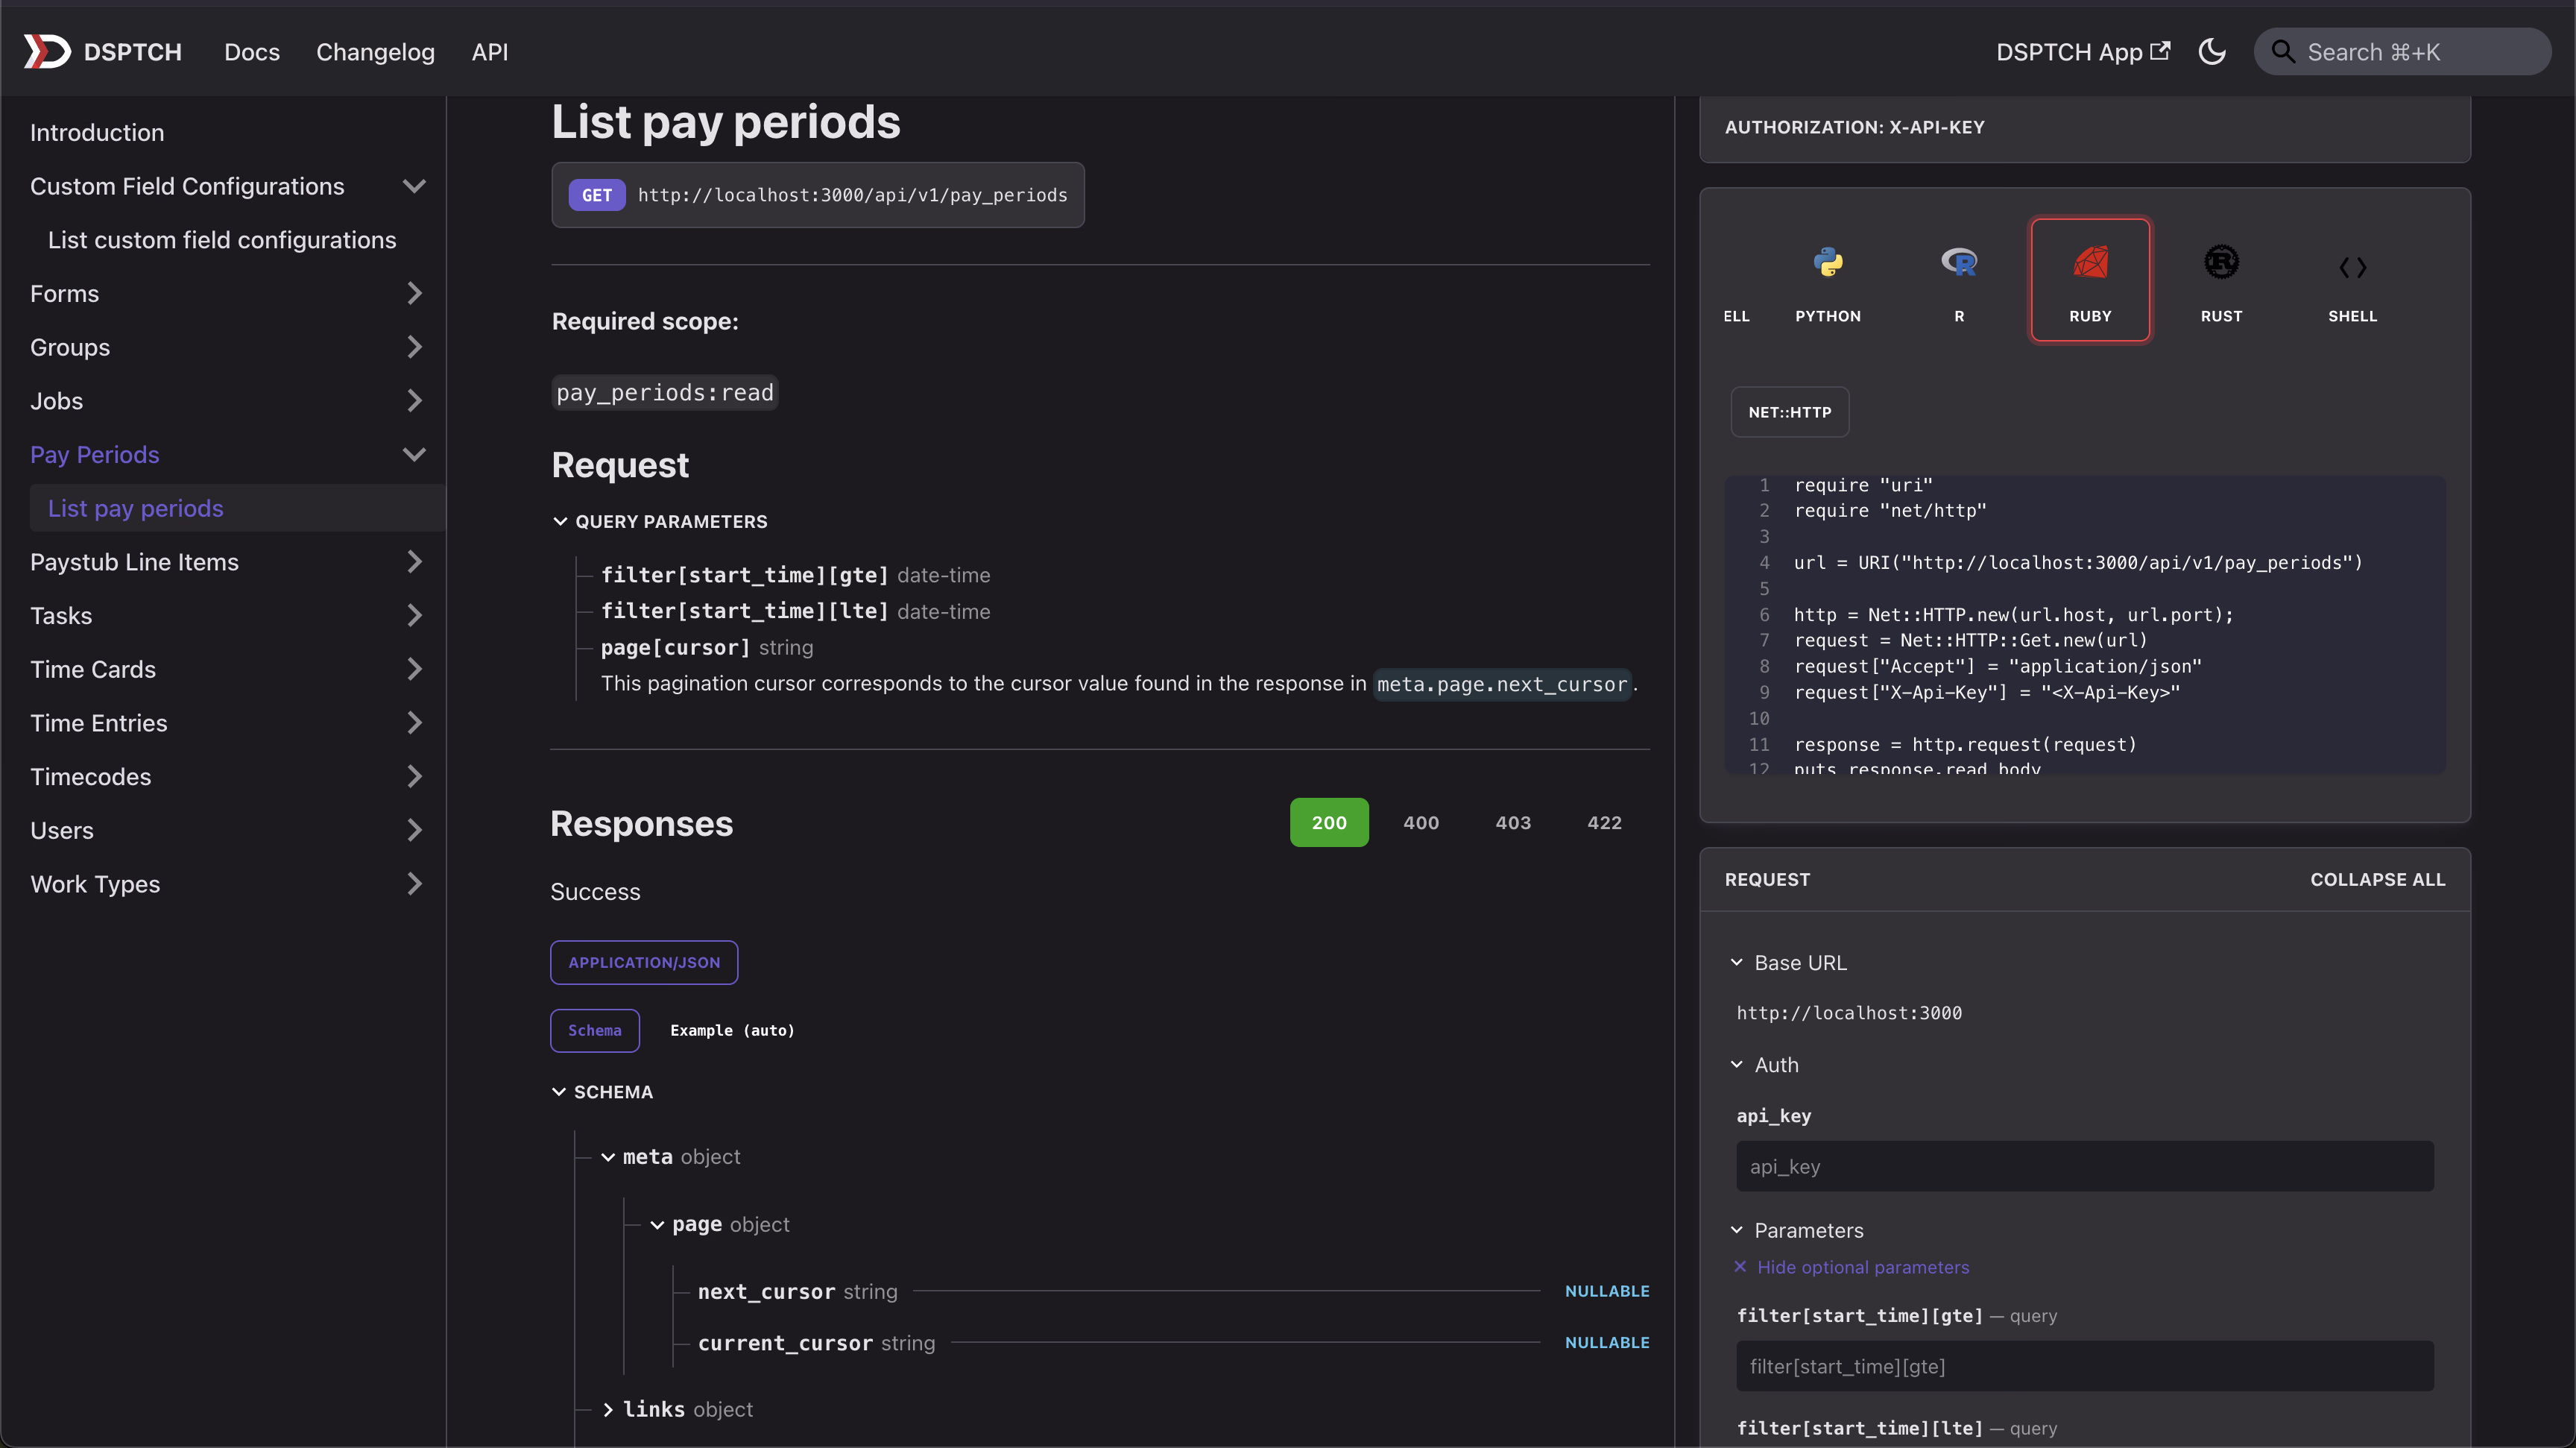Click the GET endpoint URL box

(818, 195)
